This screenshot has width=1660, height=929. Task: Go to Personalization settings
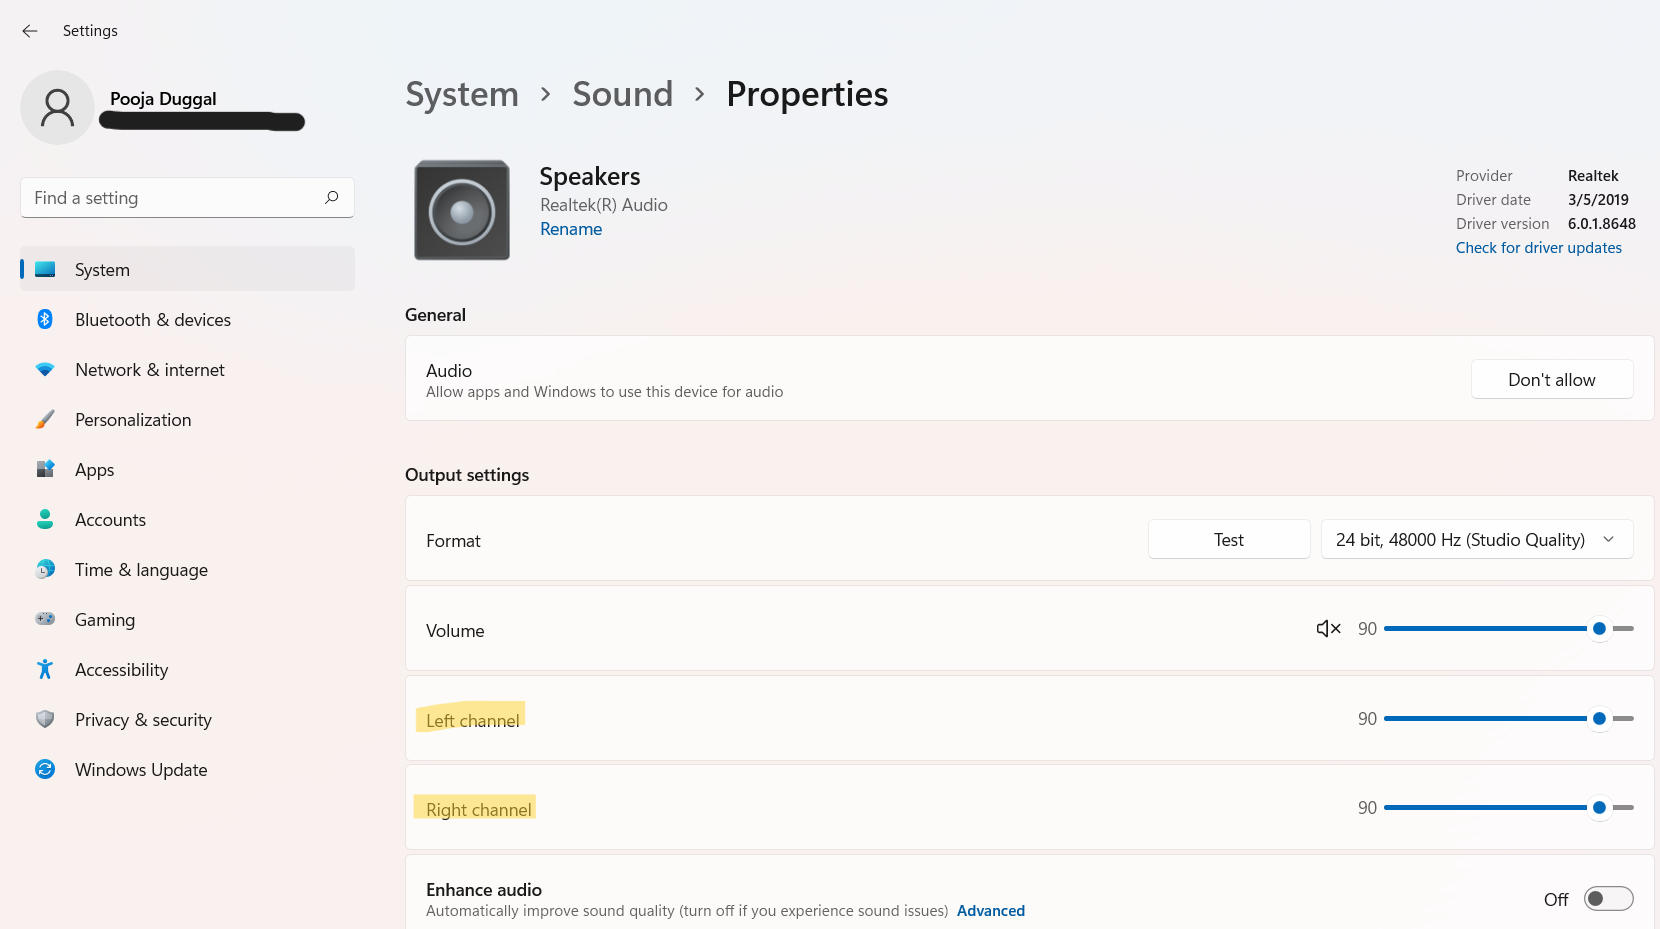[133, 420]
